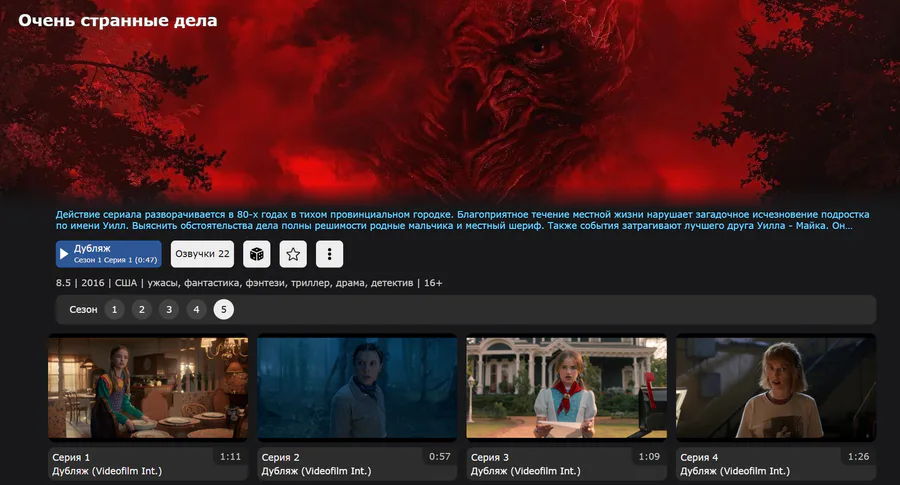Open Серия 3 episode thumbnail
The height and width of the screenshot is (485, 900).
(567, 387)
